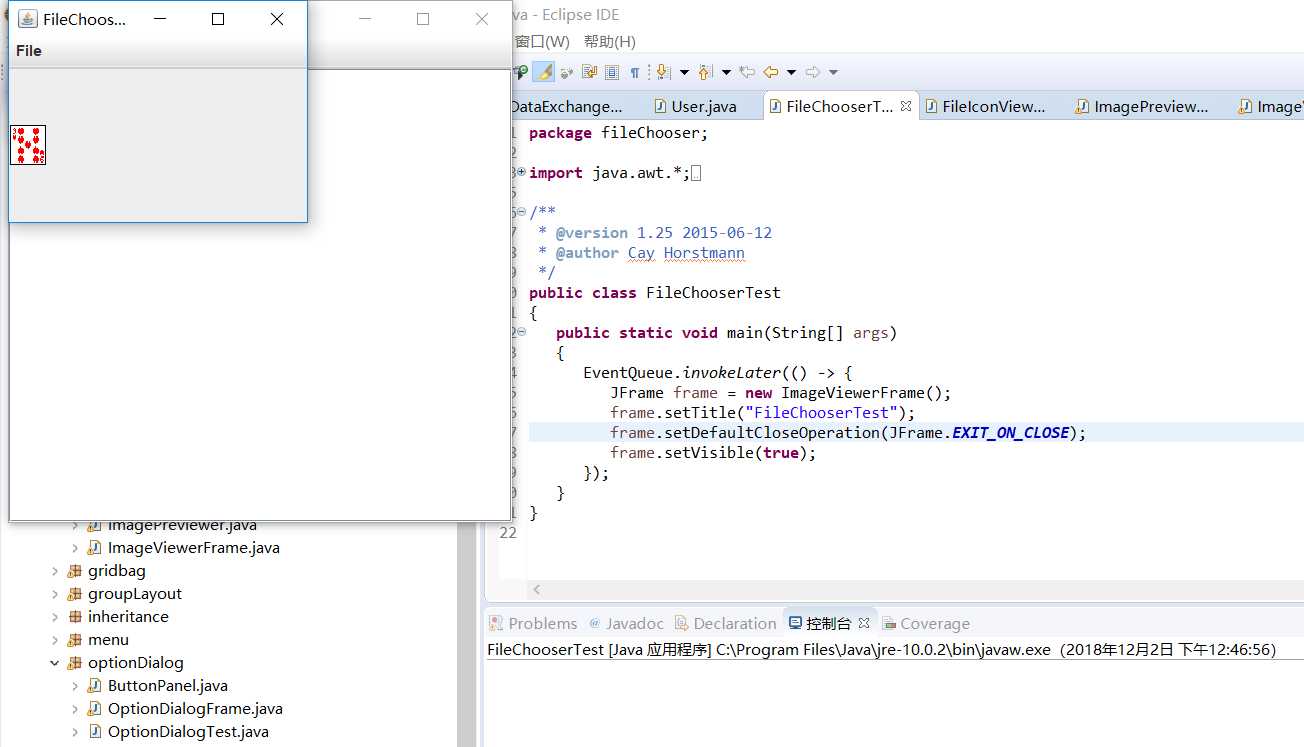Close the 控制台 console tab
Screen dimensions: 1304x747
[864, 623]
